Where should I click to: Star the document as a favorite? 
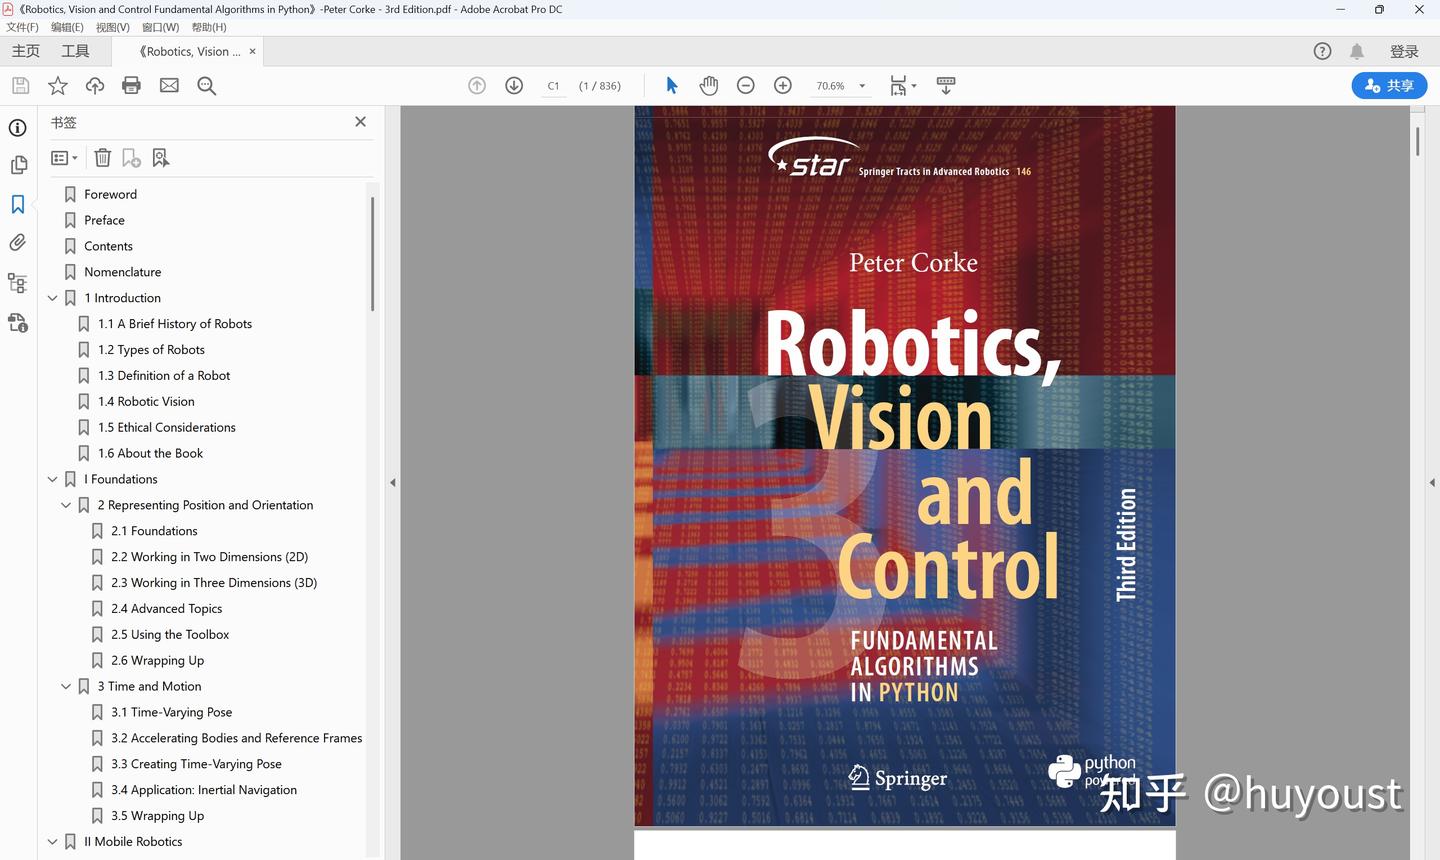coord(57,86)
